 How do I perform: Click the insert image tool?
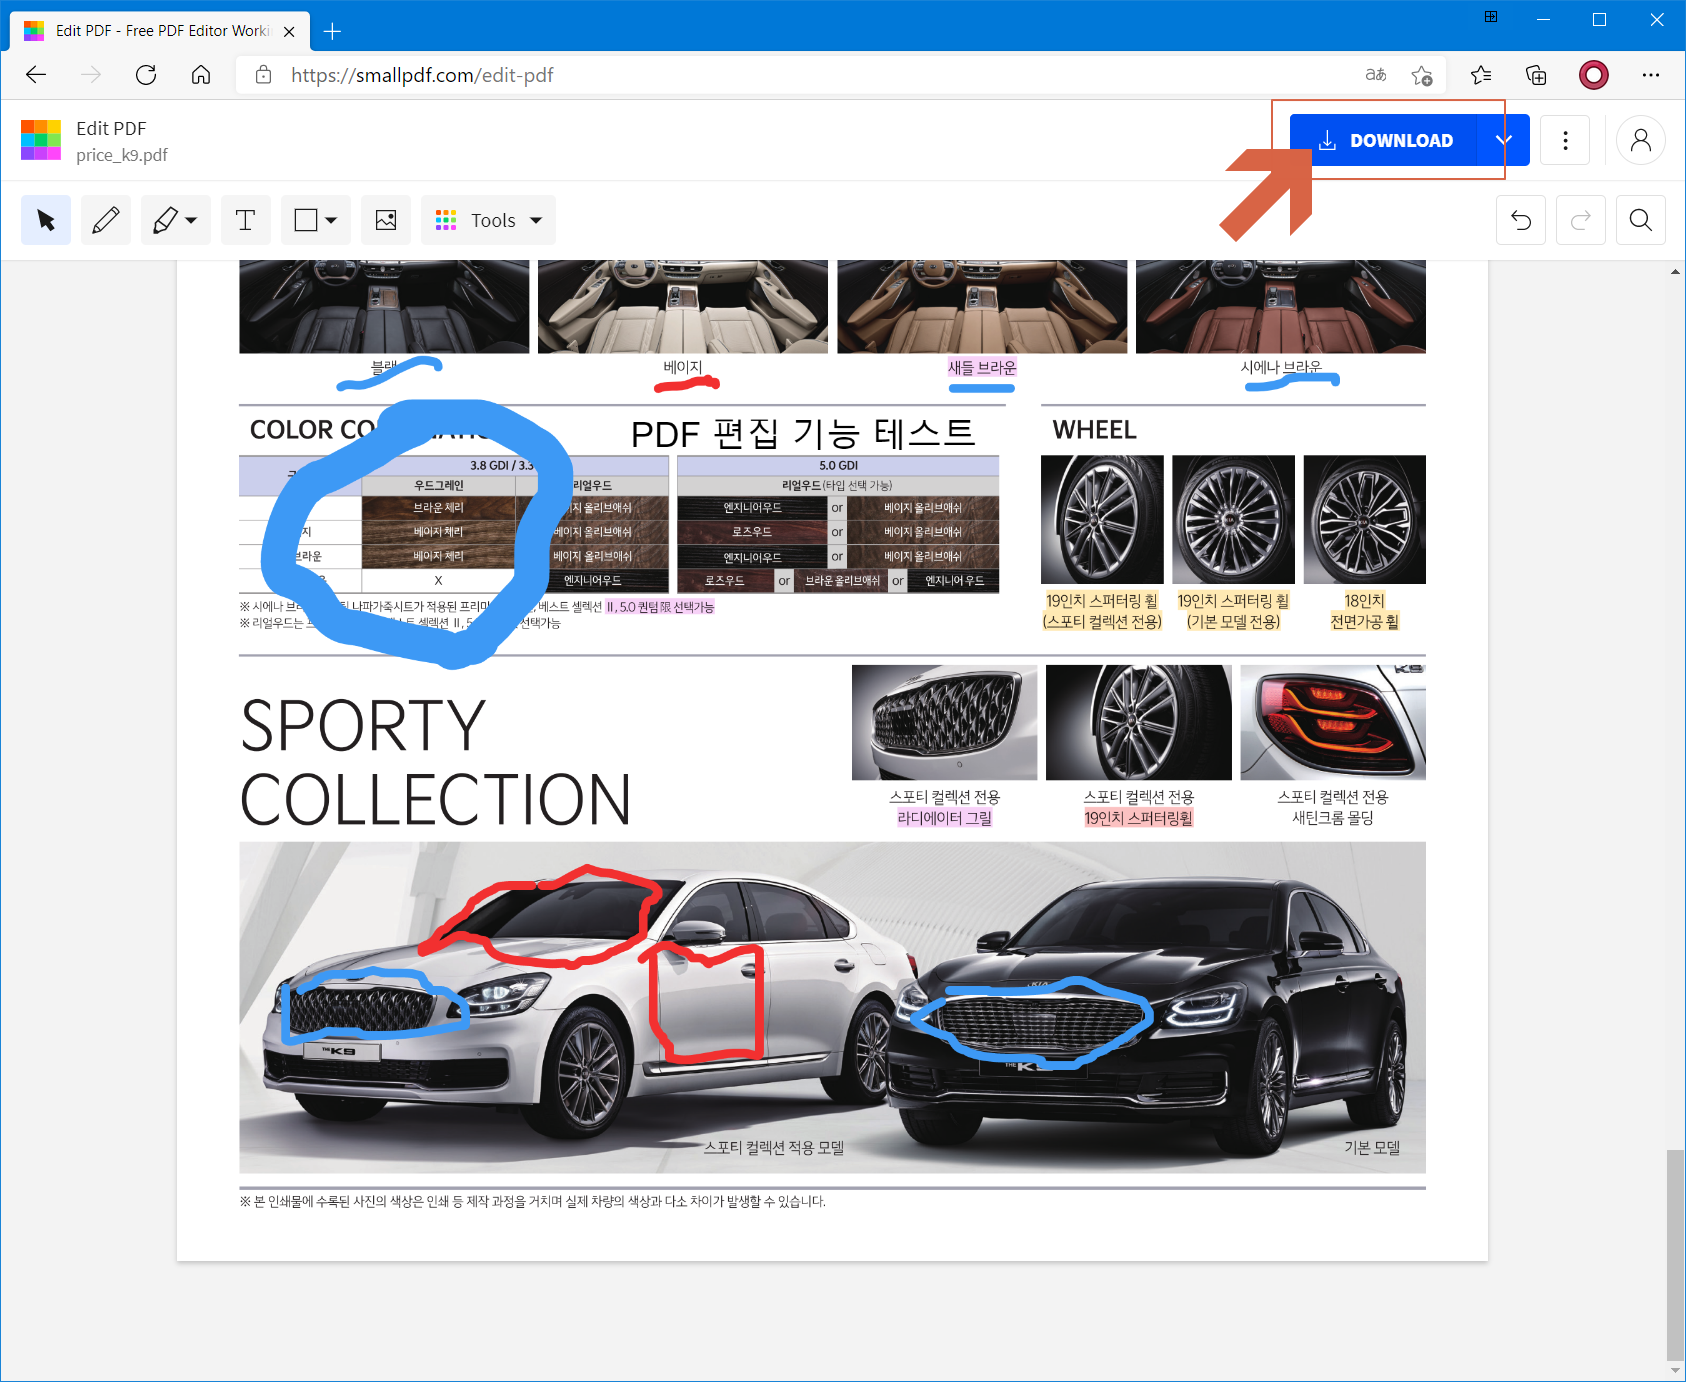(386, 220)
